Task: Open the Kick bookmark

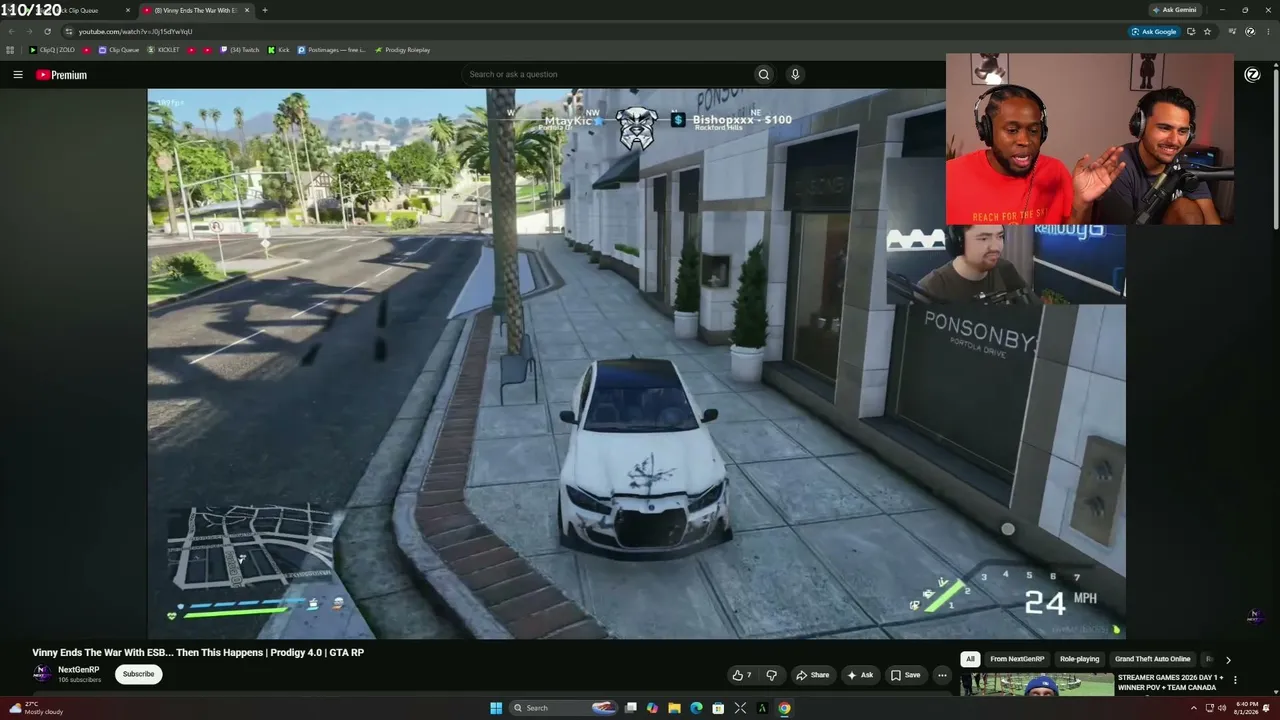Action: [279, 50]
